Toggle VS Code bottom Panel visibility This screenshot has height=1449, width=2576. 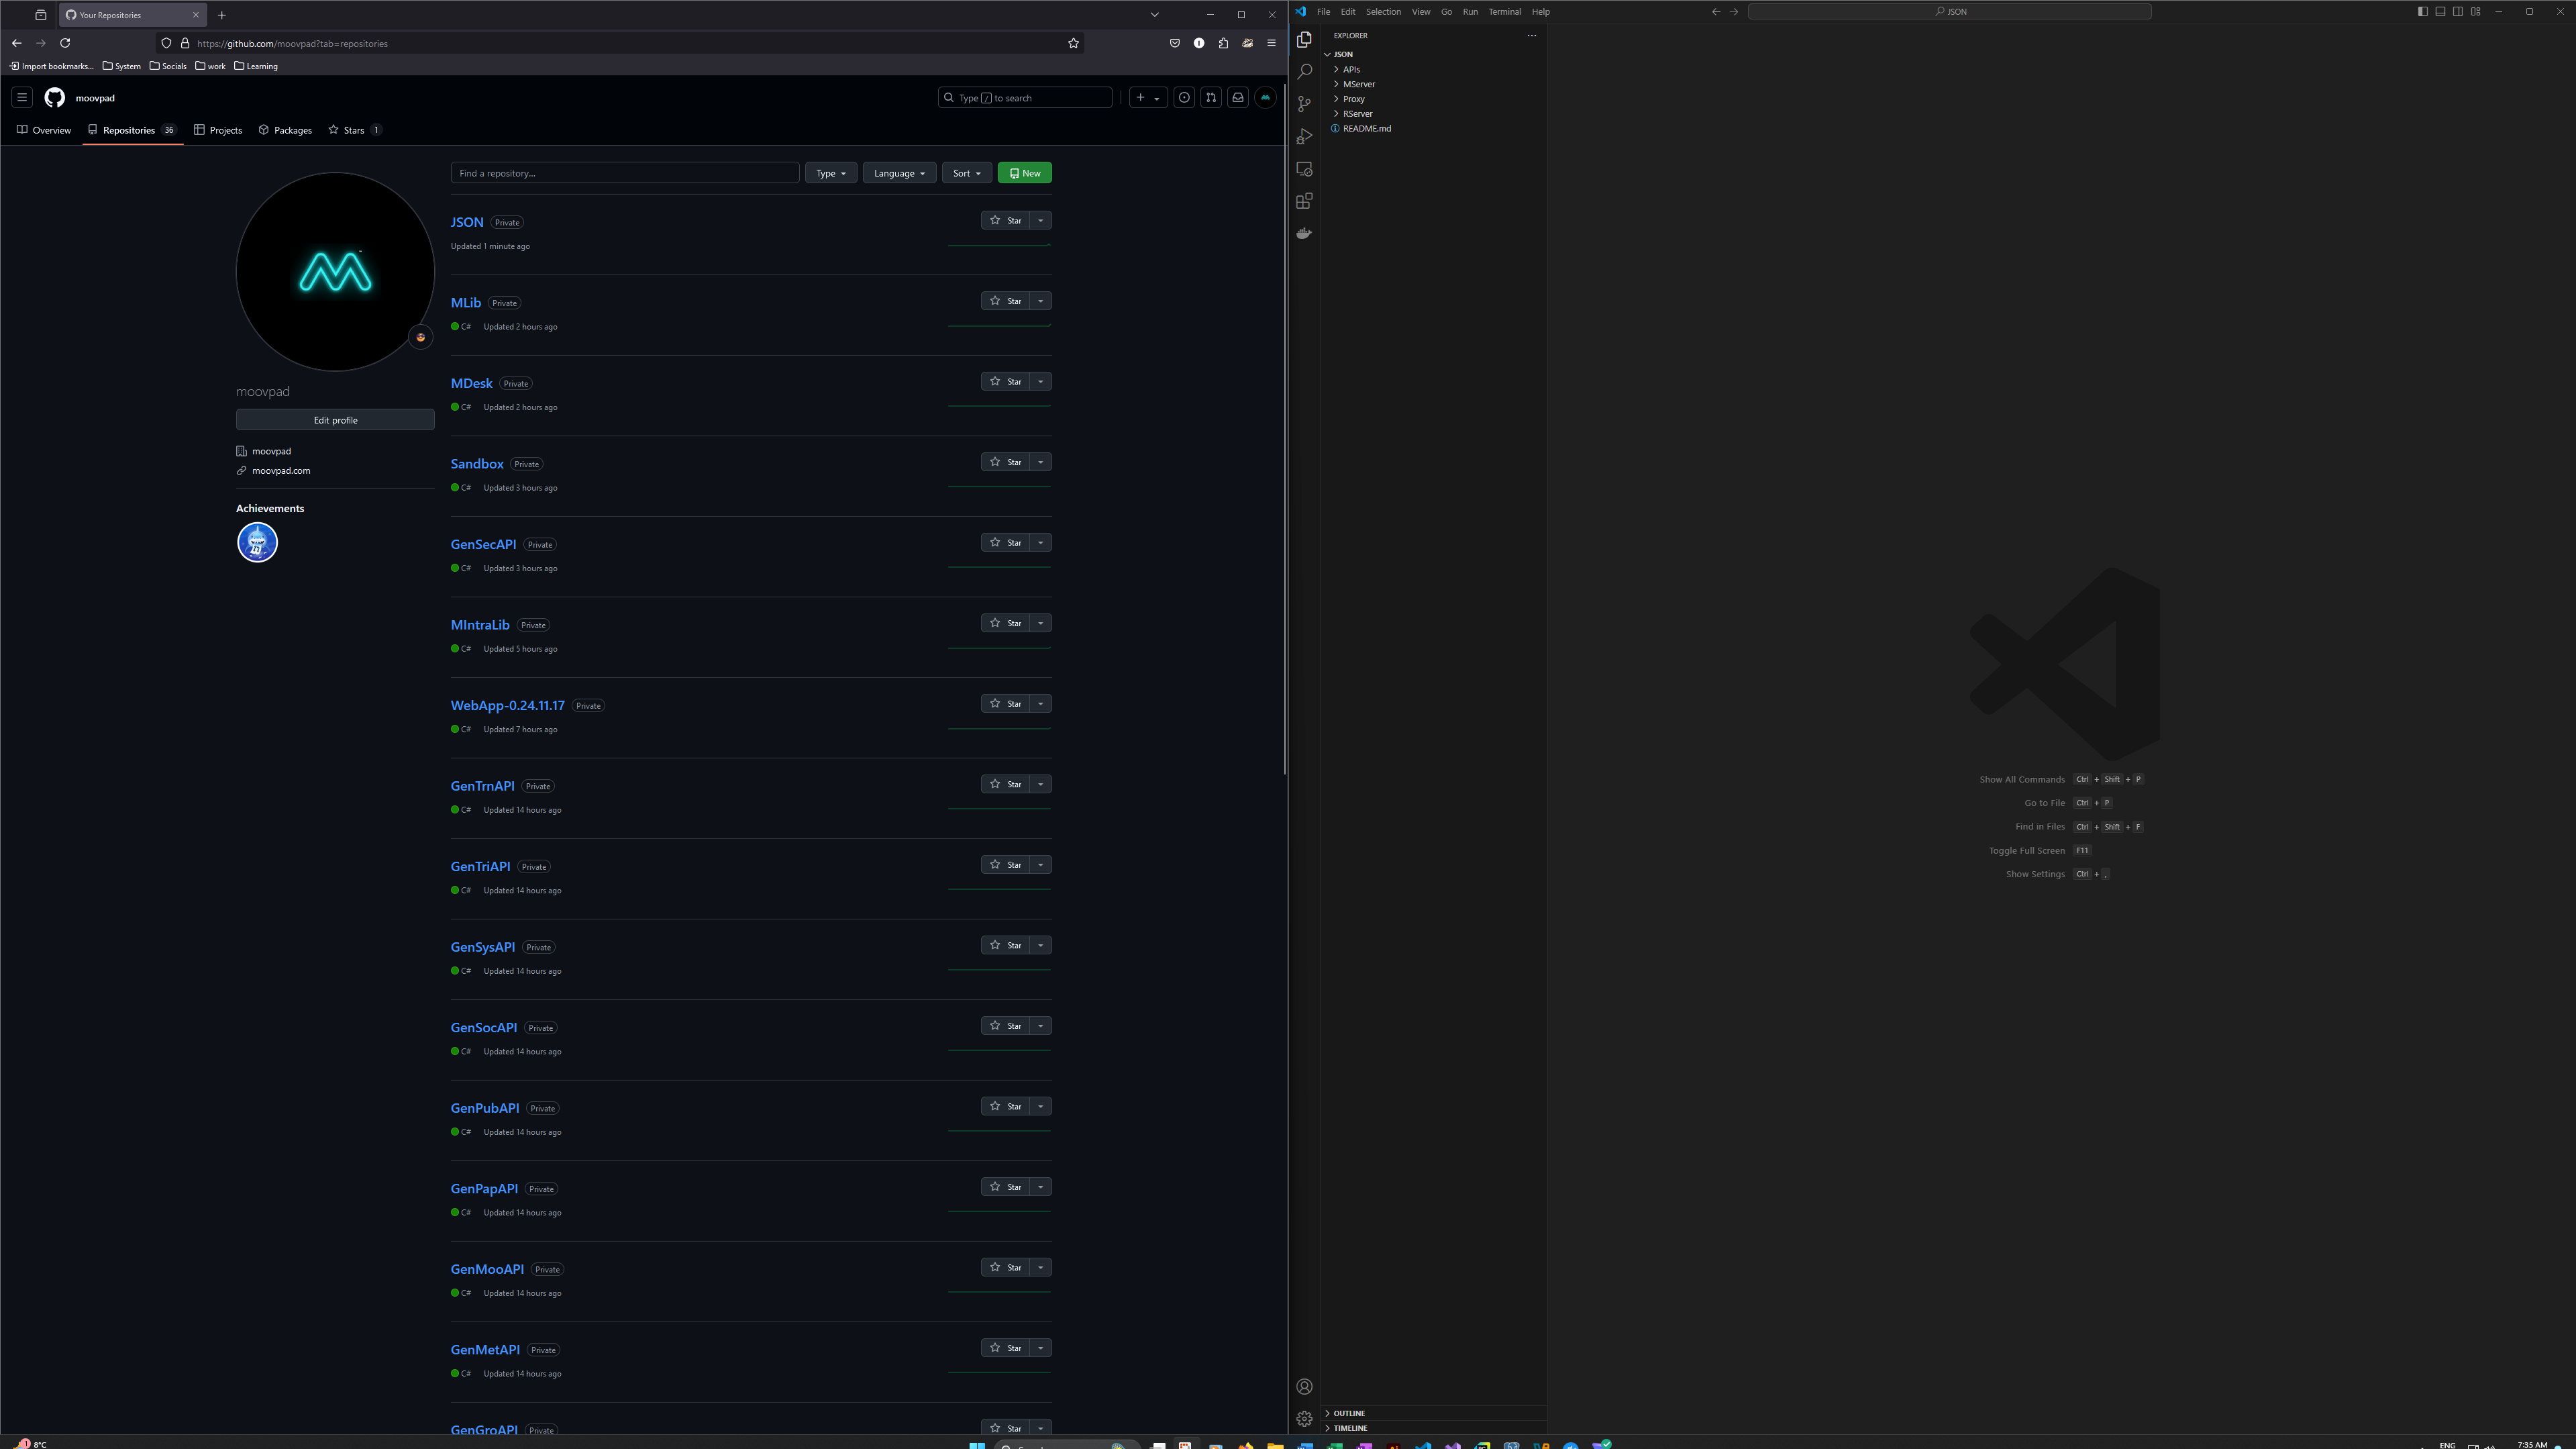[2440, 12]
